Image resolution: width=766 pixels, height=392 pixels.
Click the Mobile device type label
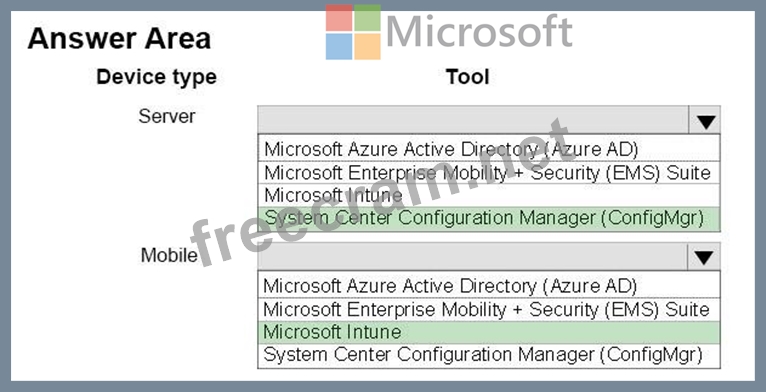click(x=169, y=255)
